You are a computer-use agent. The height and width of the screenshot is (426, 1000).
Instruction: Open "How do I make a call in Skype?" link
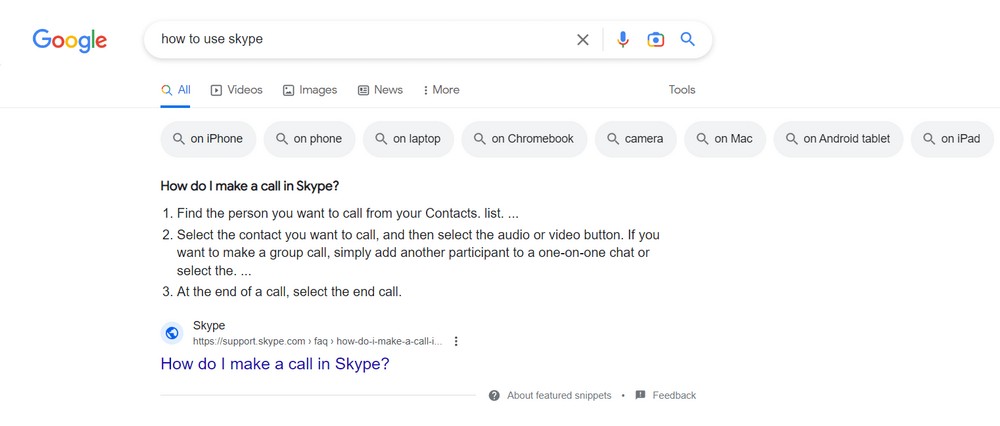275,364
